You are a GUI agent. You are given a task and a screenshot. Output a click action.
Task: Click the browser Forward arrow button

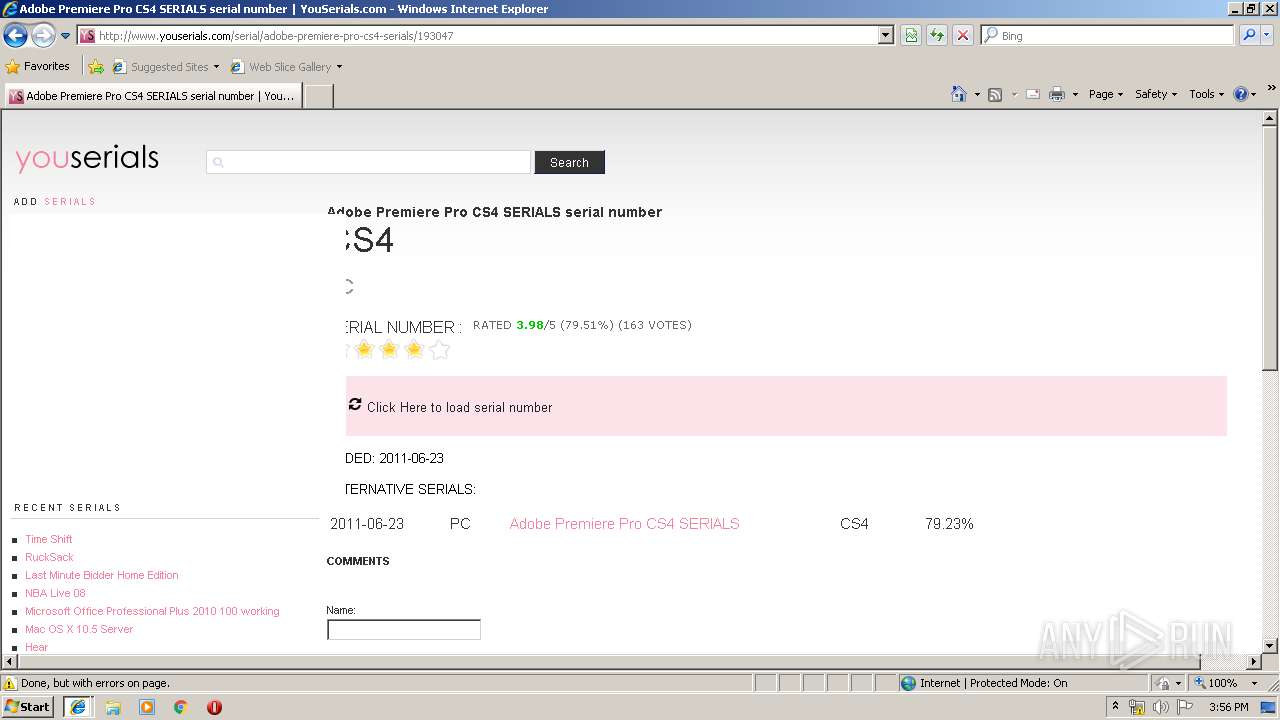pyautogui.click(x=43, y=36)
